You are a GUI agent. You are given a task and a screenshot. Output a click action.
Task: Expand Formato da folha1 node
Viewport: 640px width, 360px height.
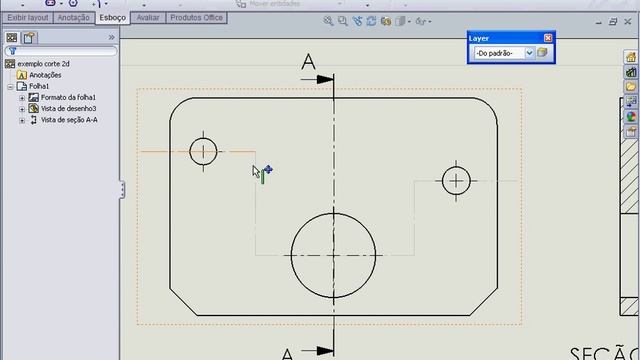[x=22, y=98]
